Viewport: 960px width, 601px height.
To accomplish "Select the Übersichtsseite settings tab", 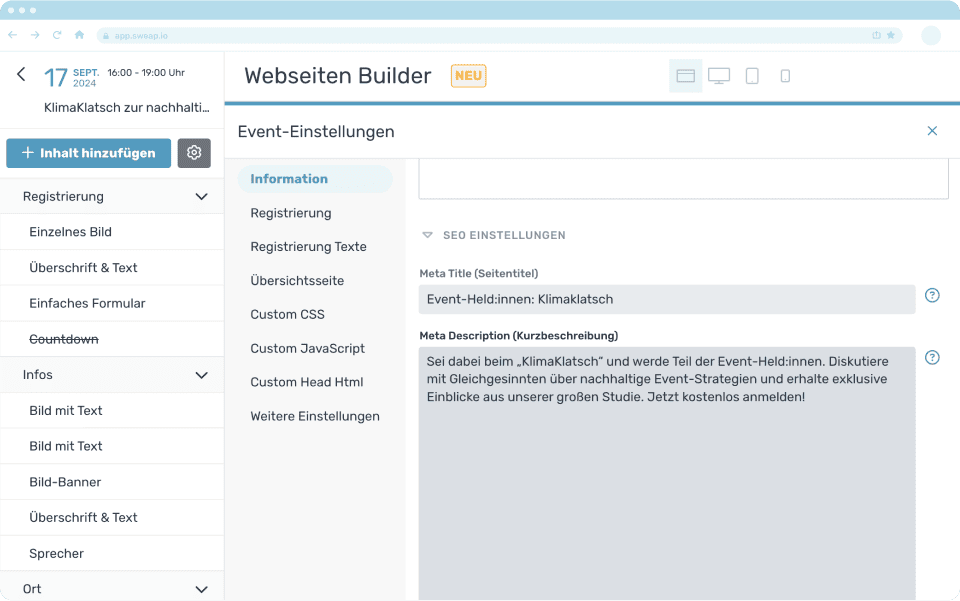I will (297, 281).
